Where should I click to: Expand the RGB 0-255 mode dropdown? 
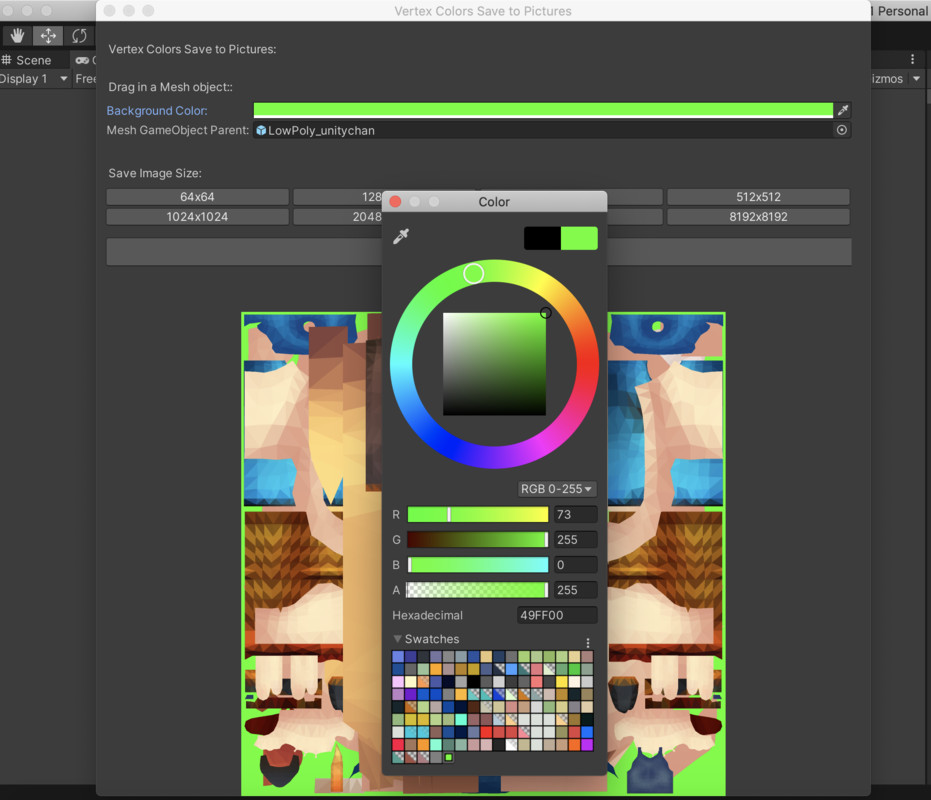[x=556, y=489]
